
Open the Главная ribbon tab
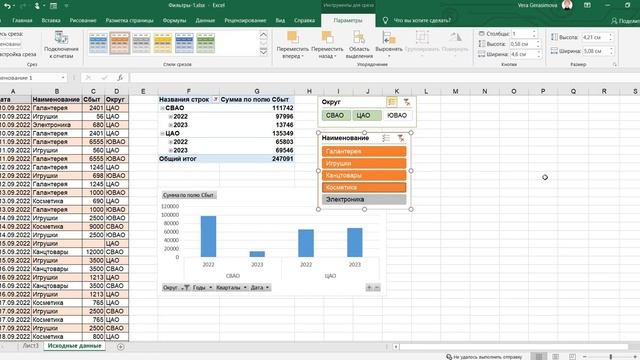pos(22,20)
